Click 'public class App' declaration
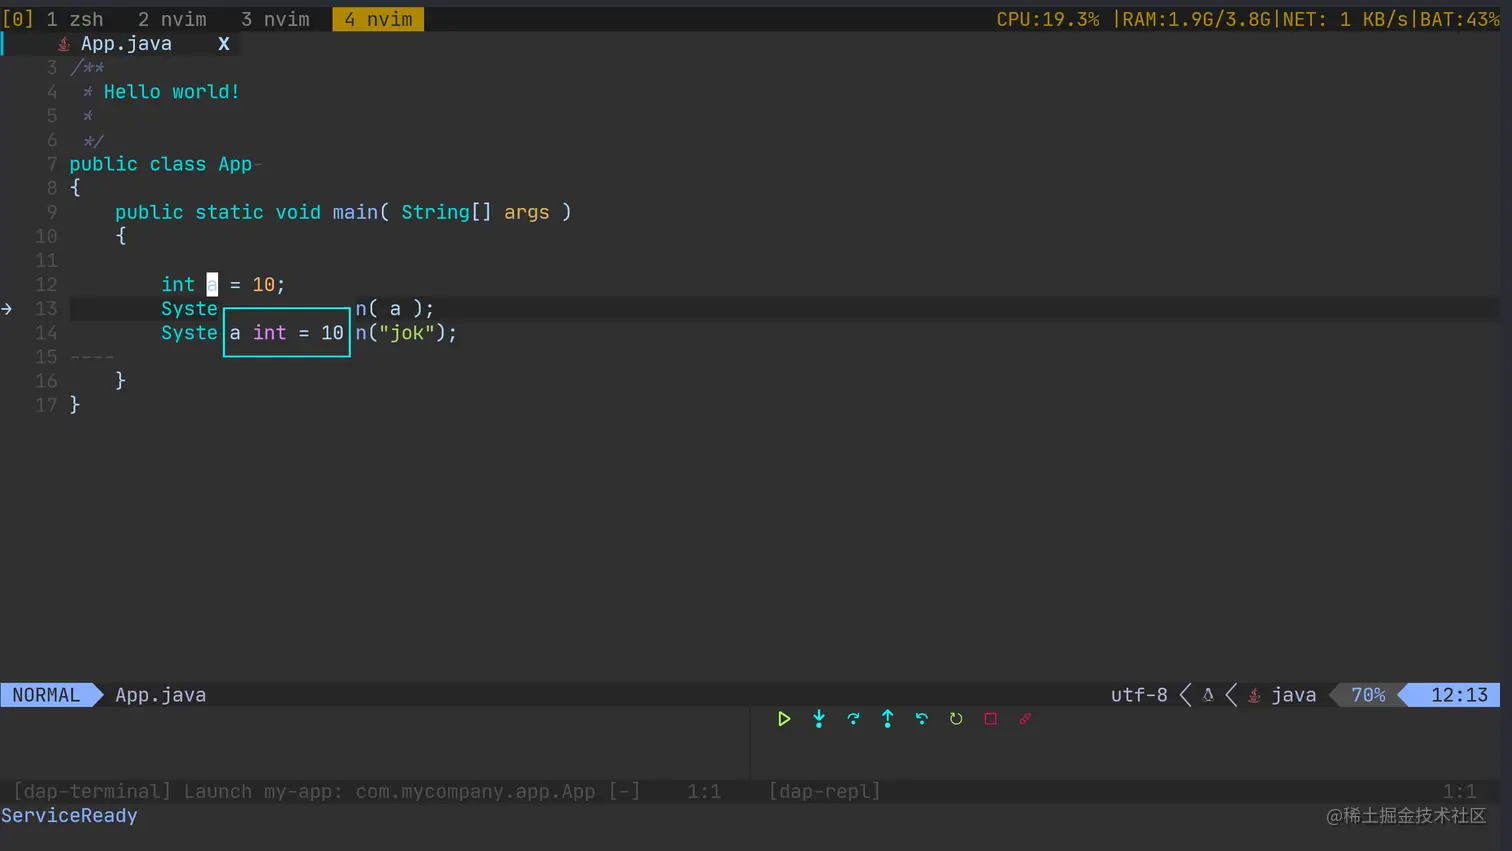Screen dimensions: 1512x851 (x=161, y=164)
